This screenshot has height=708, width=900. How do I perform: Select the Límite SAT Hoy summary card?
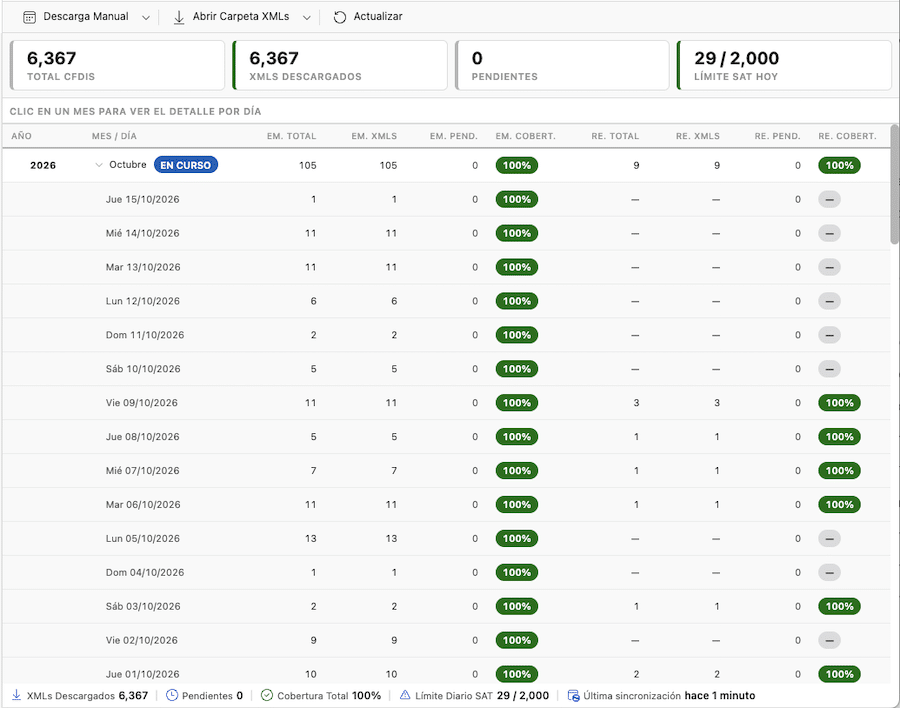point(784,65)
